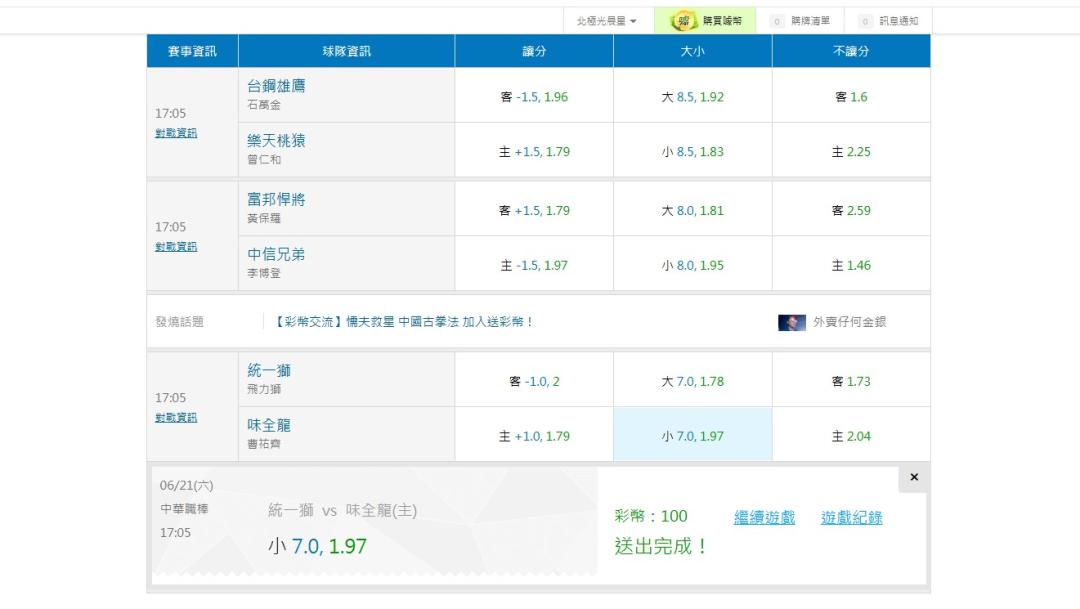Pick 客 -1.0, 2 spread for 統一獅

pos(534,382)
